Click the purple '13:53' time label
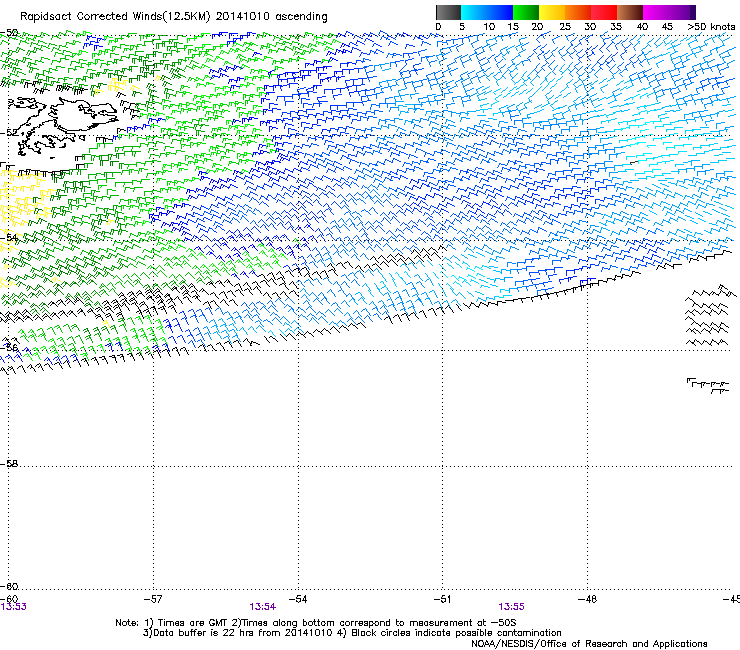 tap(13, 607)
